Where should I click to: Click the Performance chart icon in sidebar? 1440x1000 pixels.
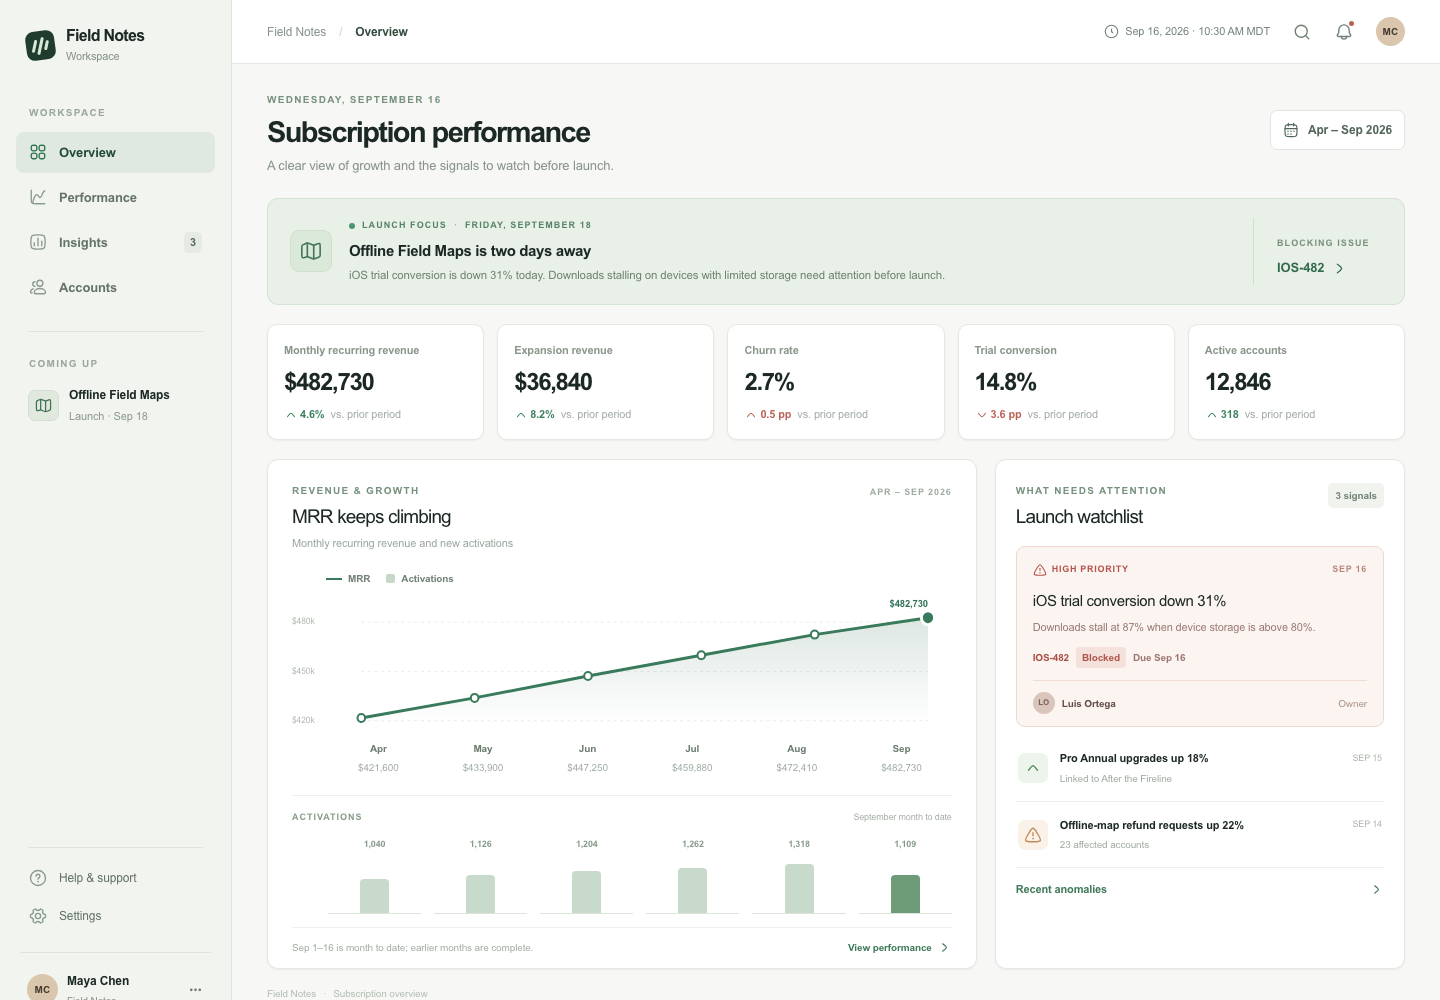coord(38,197)
